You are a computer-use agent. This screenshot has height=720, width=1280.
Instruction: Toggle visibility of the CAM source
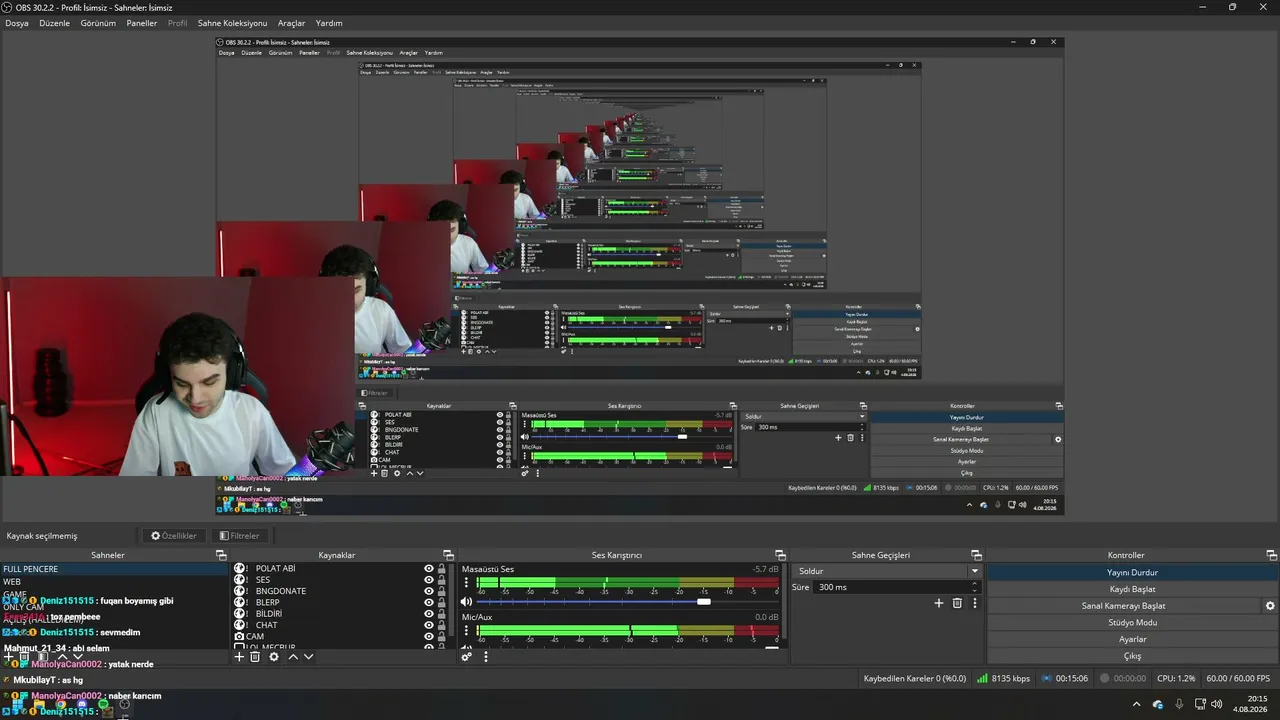[429, 636]
